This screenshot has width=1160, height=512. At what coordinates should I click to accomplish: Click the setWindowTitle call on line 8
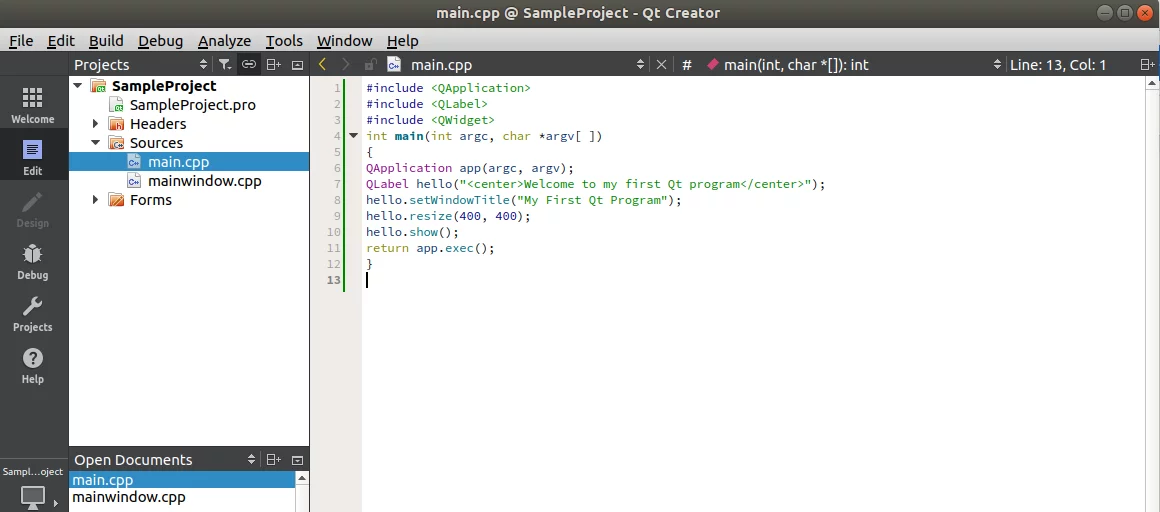[459, 201]
